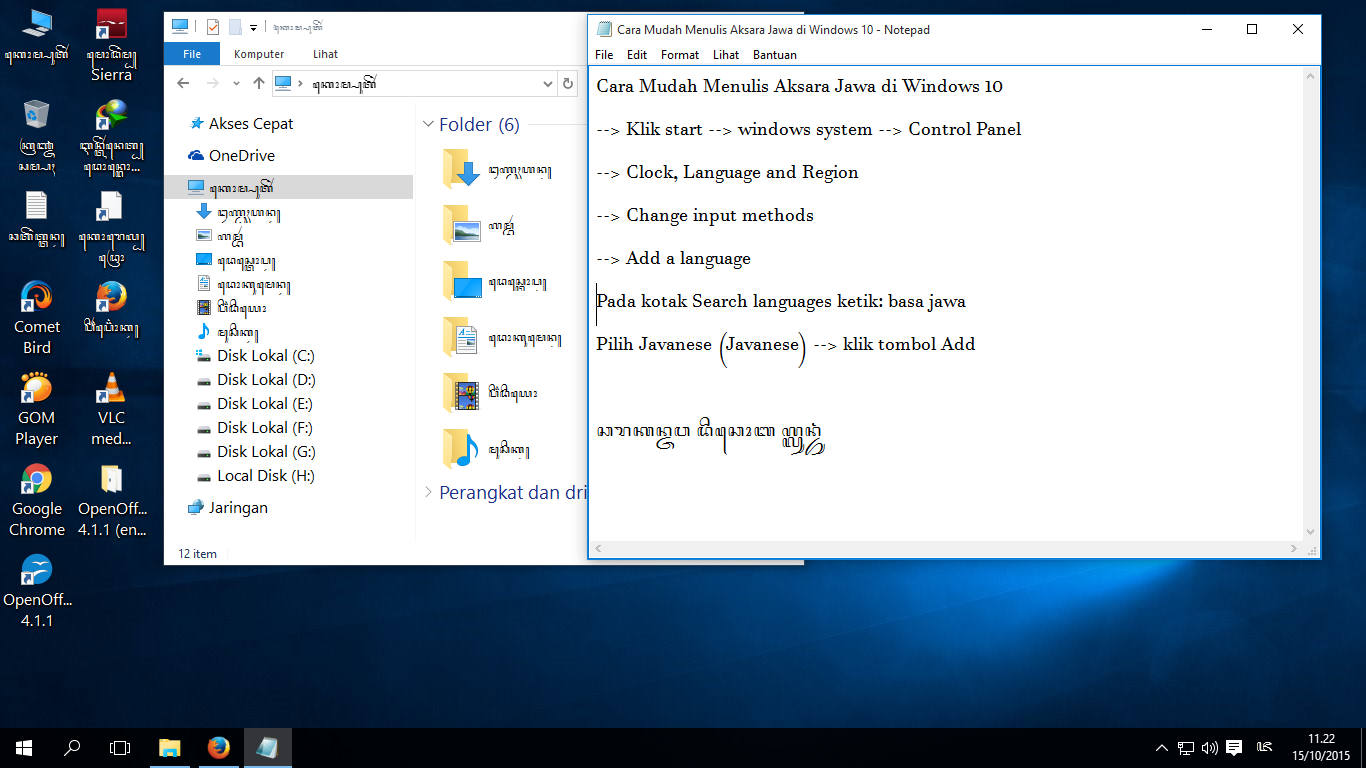Open the Action Center notification icon
Viewport: 1366px width, 768px height.
[x=1235, y=747]
